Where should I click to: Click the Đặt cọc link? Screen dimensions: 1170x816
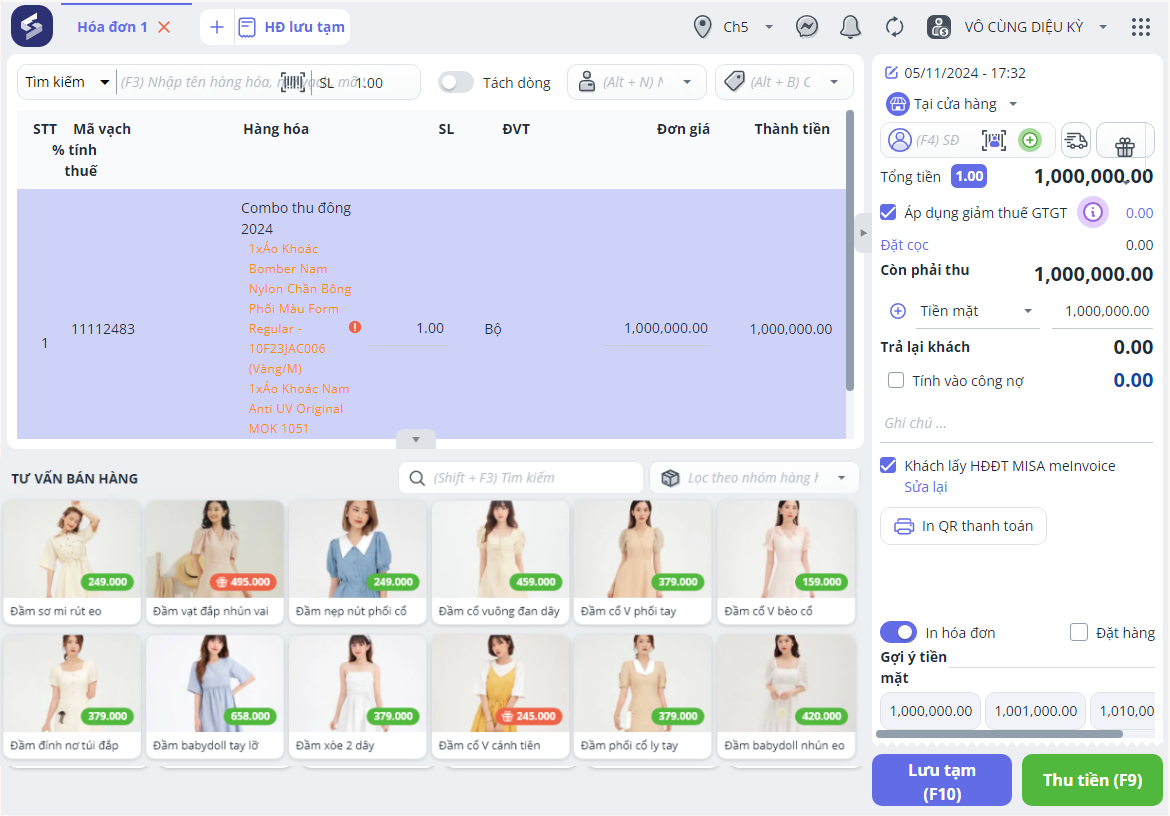coord(904,245)
